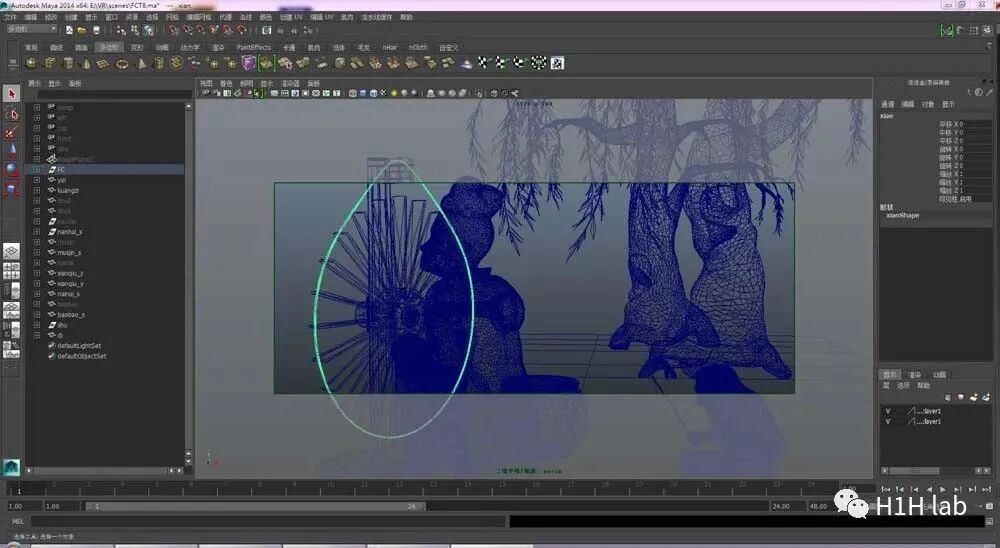Open the 通道 menu in the Channel Box
Screen dimensions: 1000x548
coord(888,104)
